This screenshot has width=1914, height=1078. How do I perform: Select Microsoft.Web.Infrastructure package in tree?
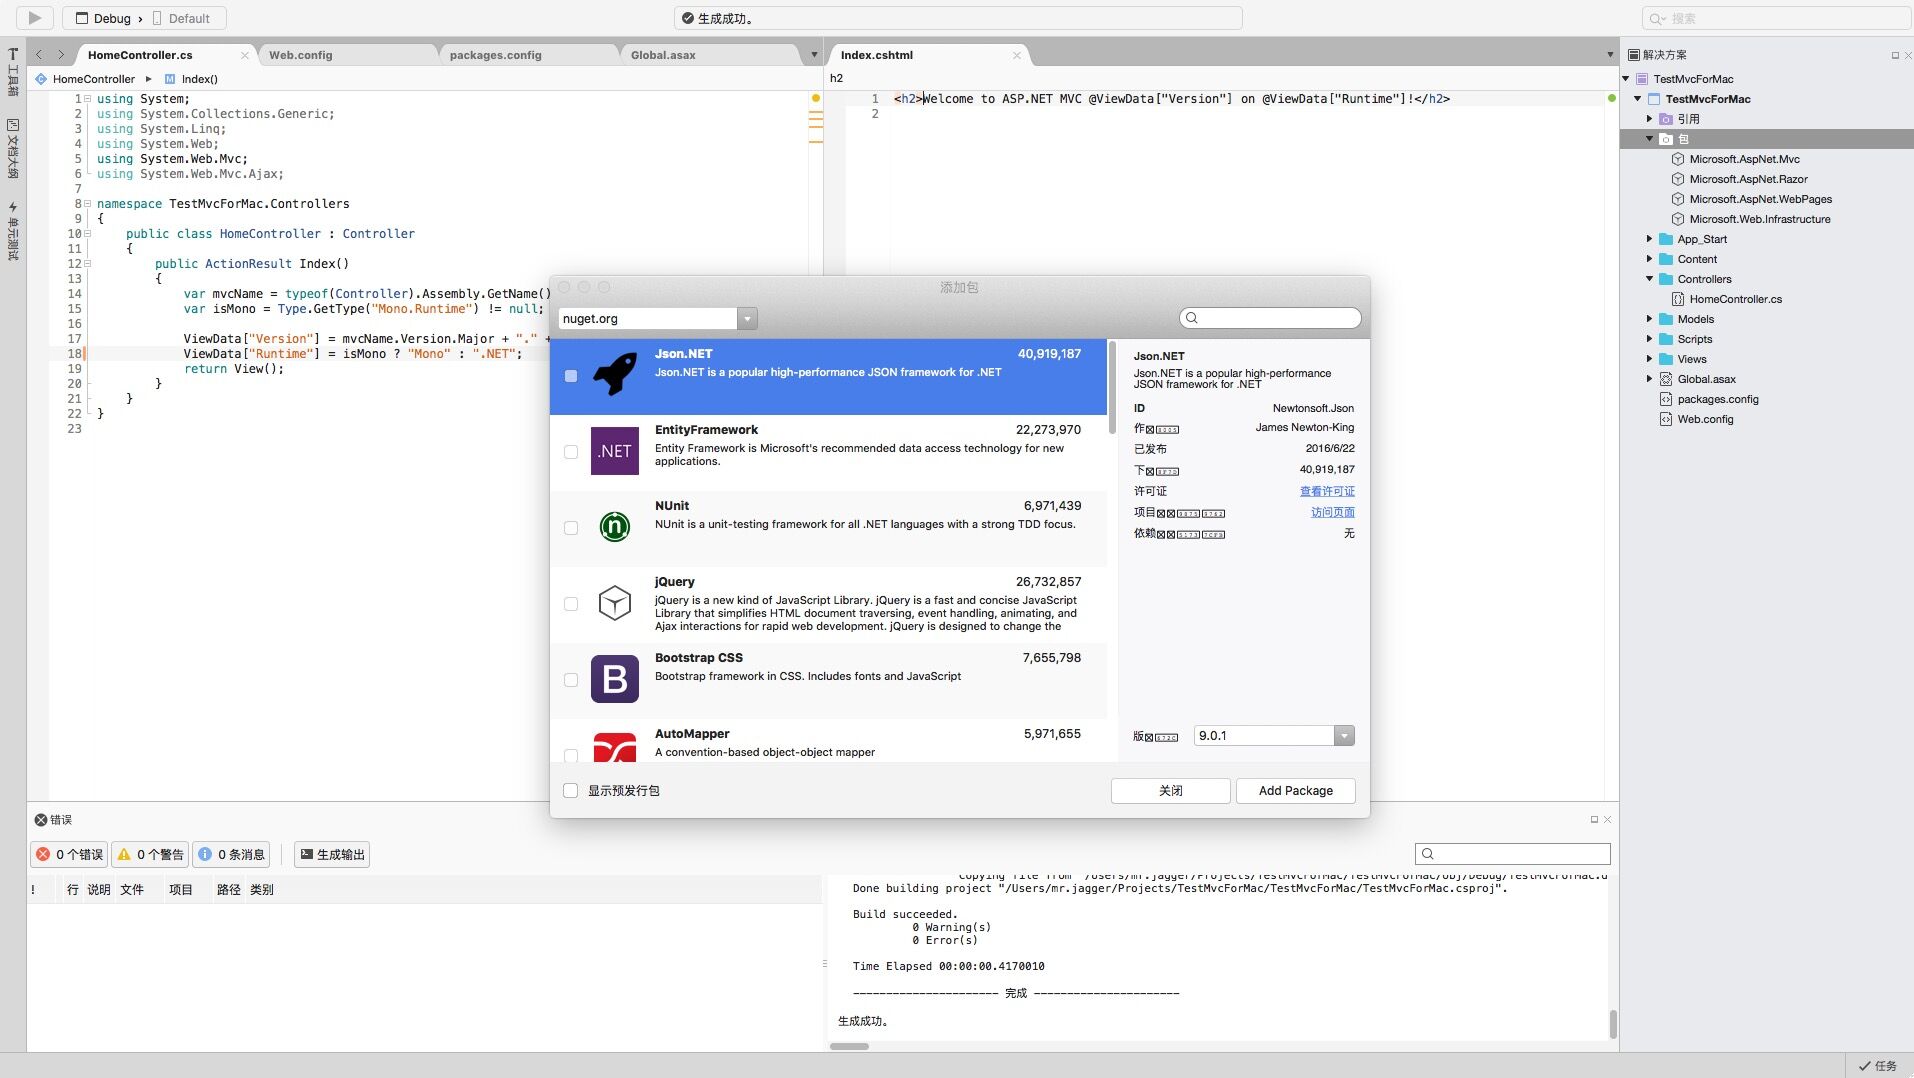(x=1759, y=219)
